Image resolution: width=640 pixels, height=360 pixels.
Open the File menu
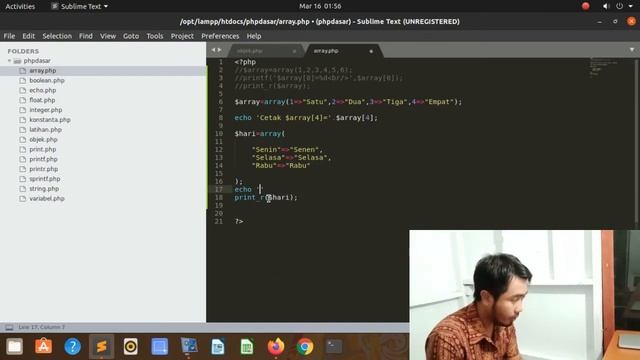pos(9,36)
